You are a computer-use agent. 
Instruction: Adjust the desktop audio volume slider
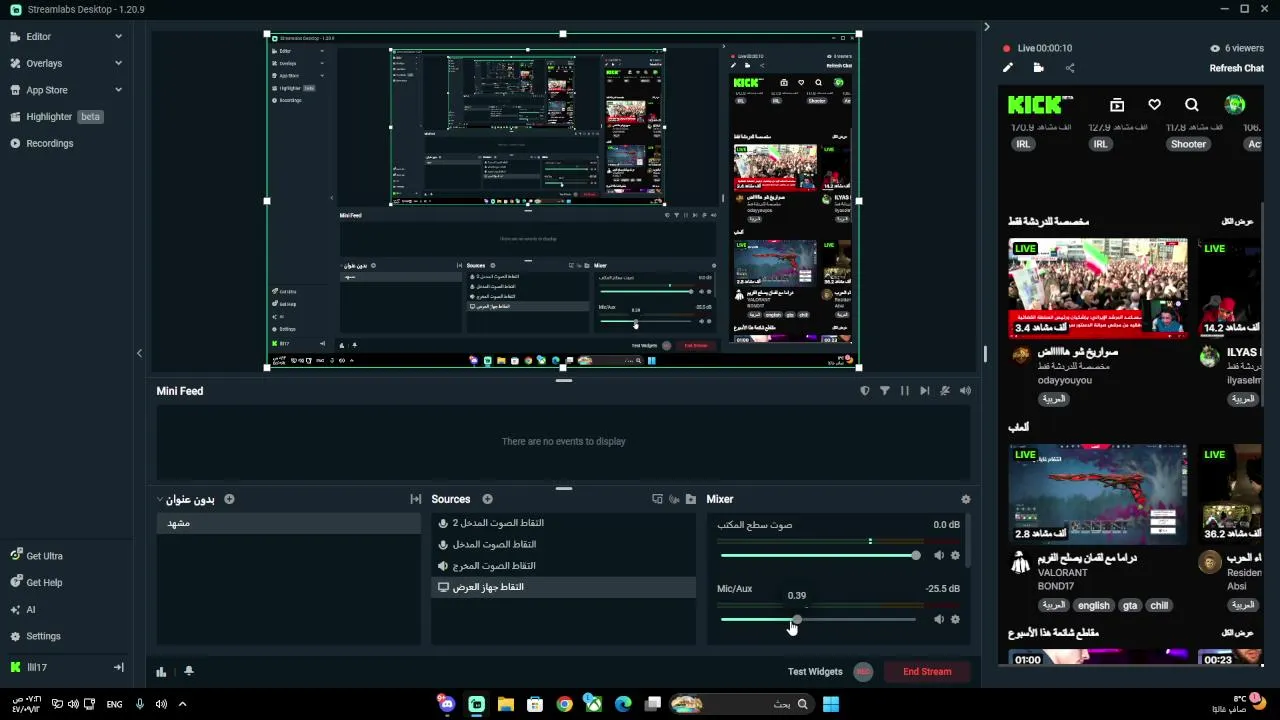(x=818, y=555)
